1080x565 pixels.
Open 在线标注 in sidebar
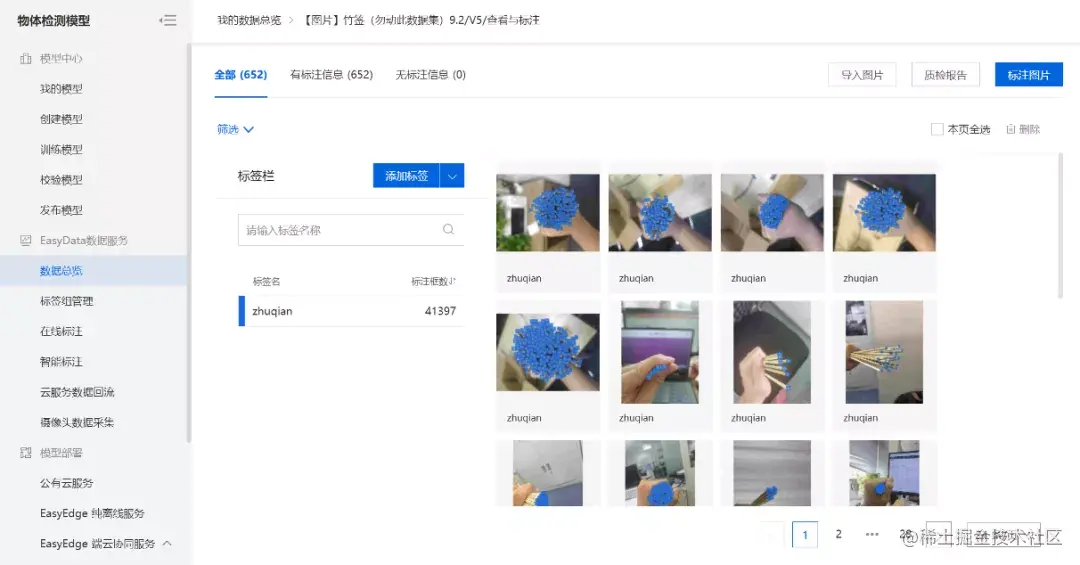point(61,331)
